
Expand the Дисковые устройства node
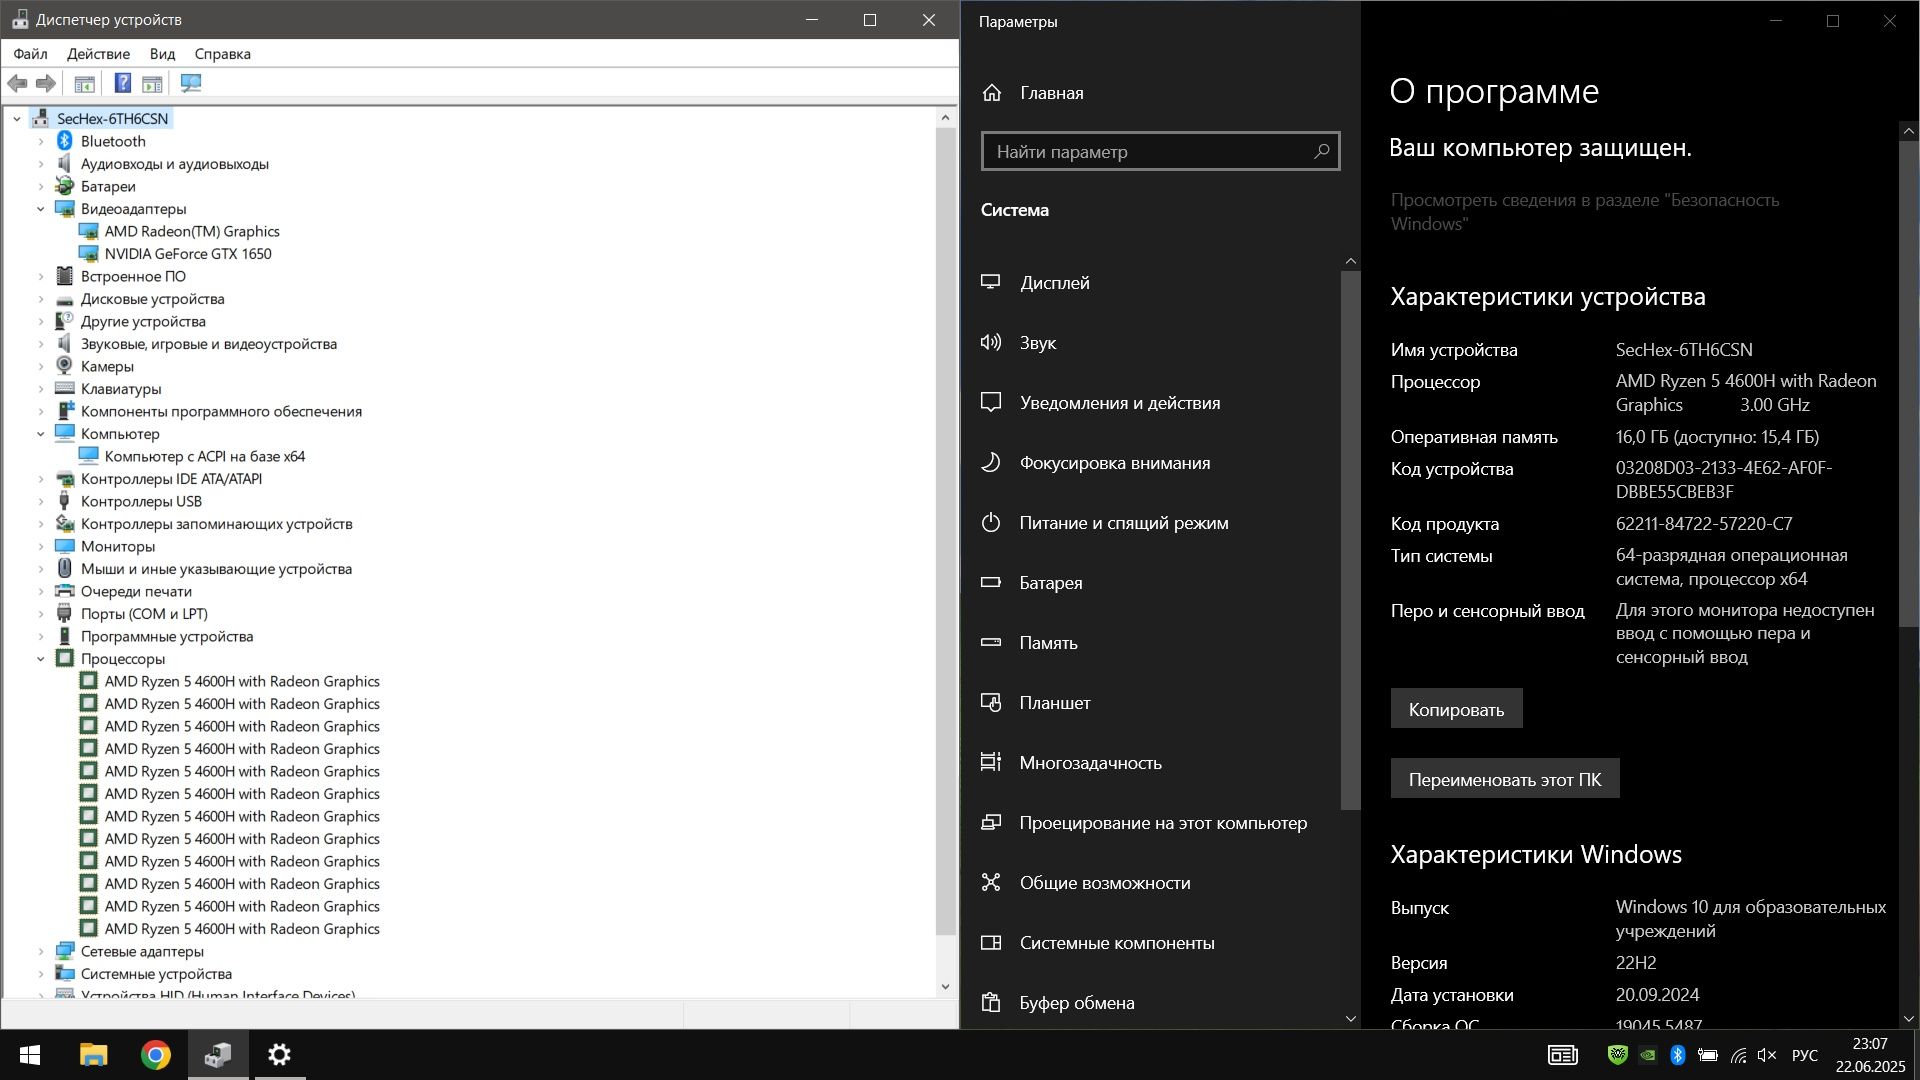[41, 299]
